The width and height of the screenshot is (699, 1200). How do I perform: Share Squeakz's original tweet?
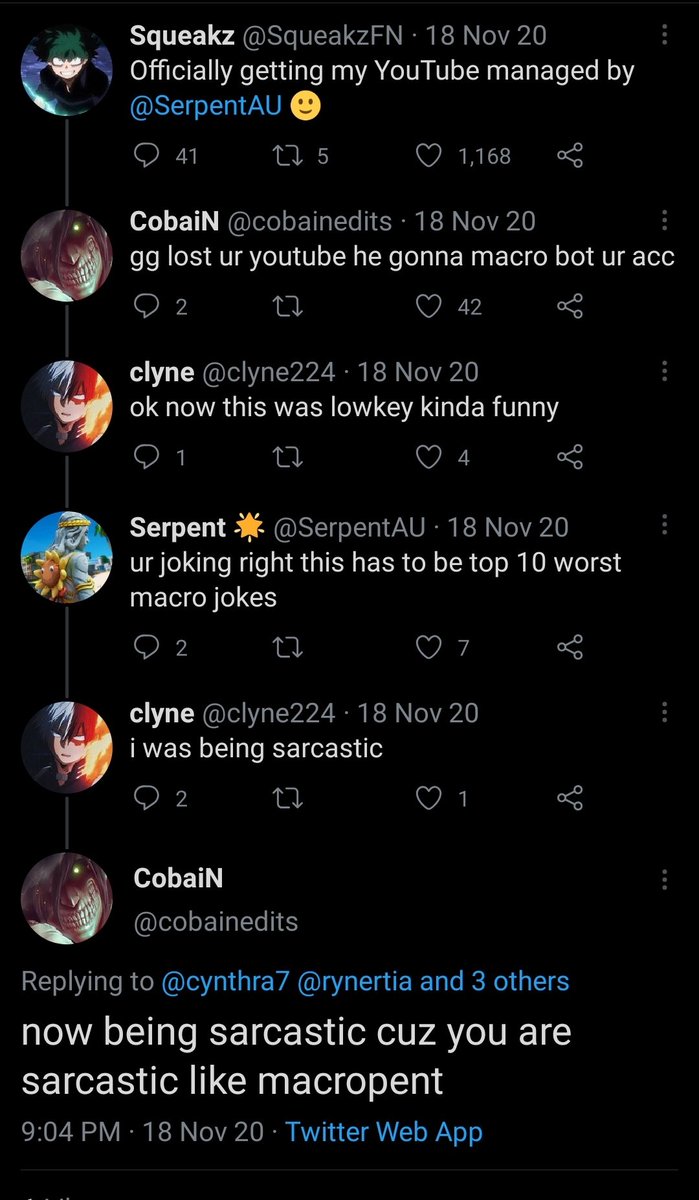[569, 156]
